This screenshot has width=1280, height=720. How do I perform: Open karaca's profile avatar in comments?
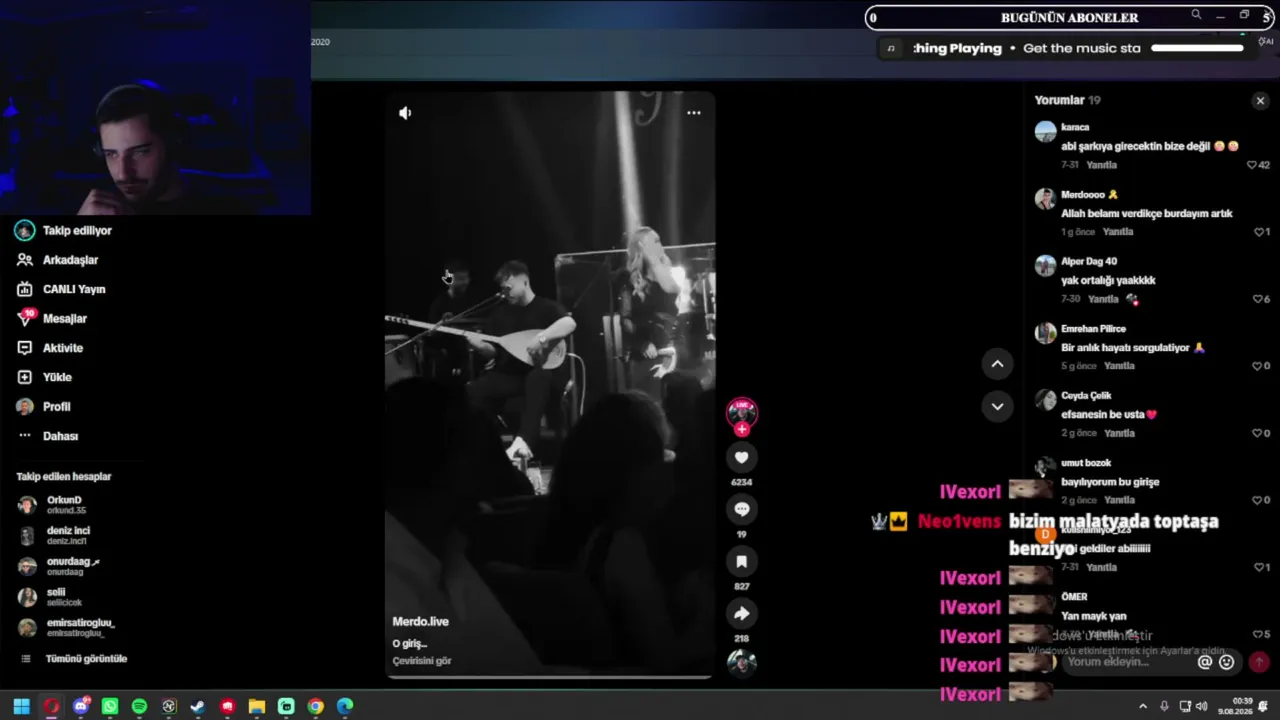[1045, 131]
